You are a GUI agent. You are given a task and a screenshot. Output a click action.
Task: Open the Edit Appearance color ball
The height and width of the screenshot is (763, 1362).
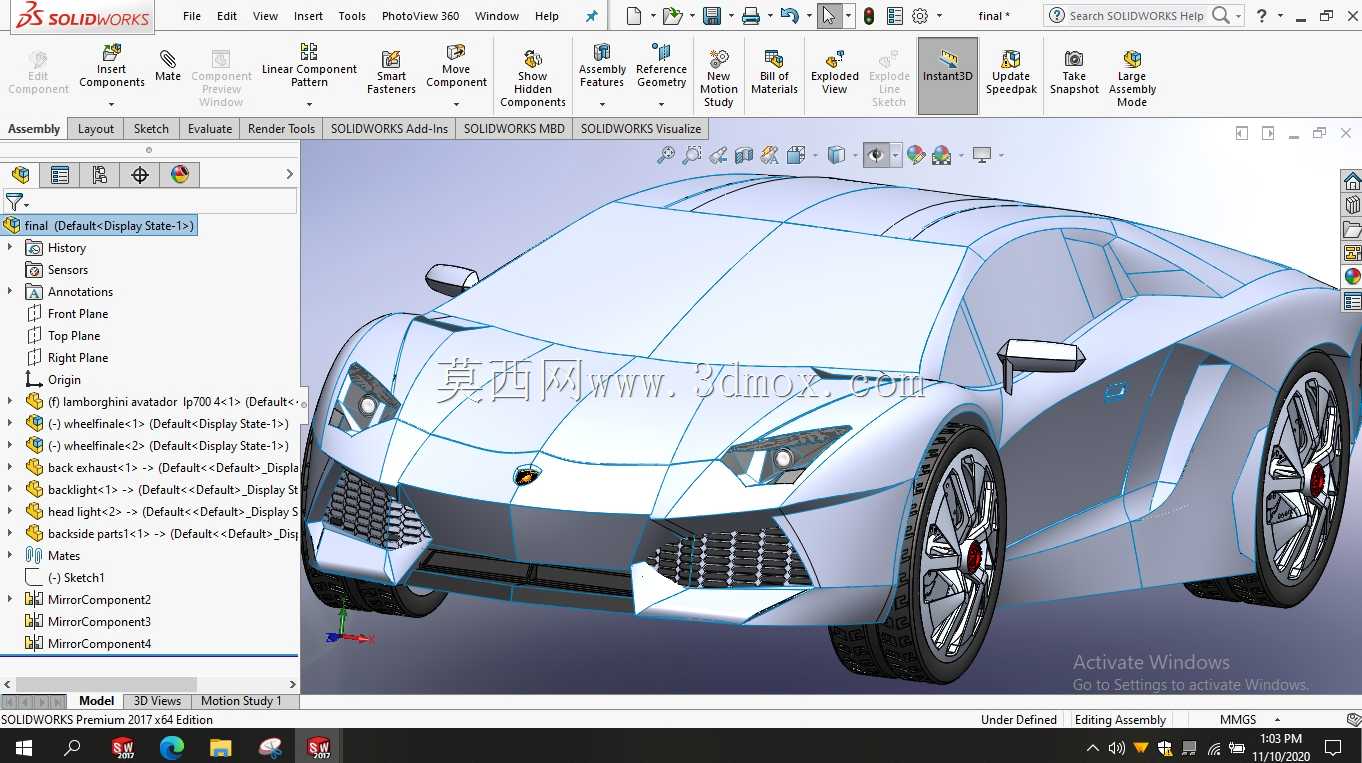915,155
